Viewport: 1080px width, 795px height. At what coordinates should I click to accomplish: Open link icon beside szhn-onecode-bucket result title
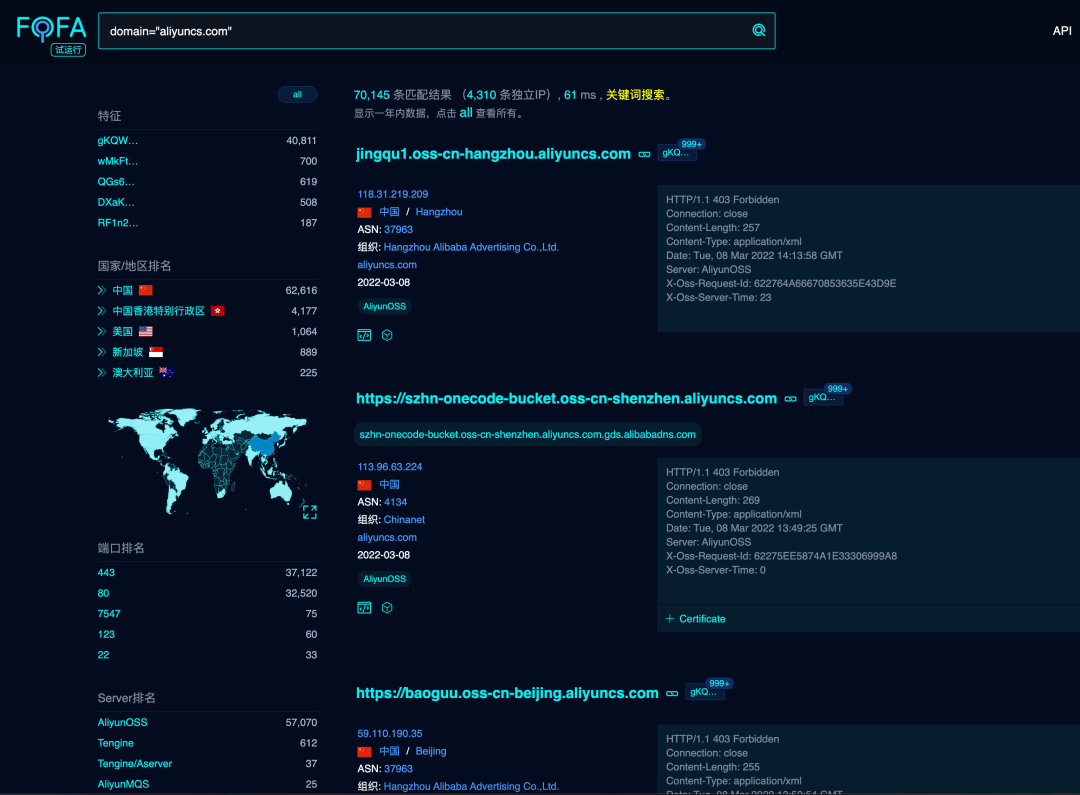click(790, 399)
